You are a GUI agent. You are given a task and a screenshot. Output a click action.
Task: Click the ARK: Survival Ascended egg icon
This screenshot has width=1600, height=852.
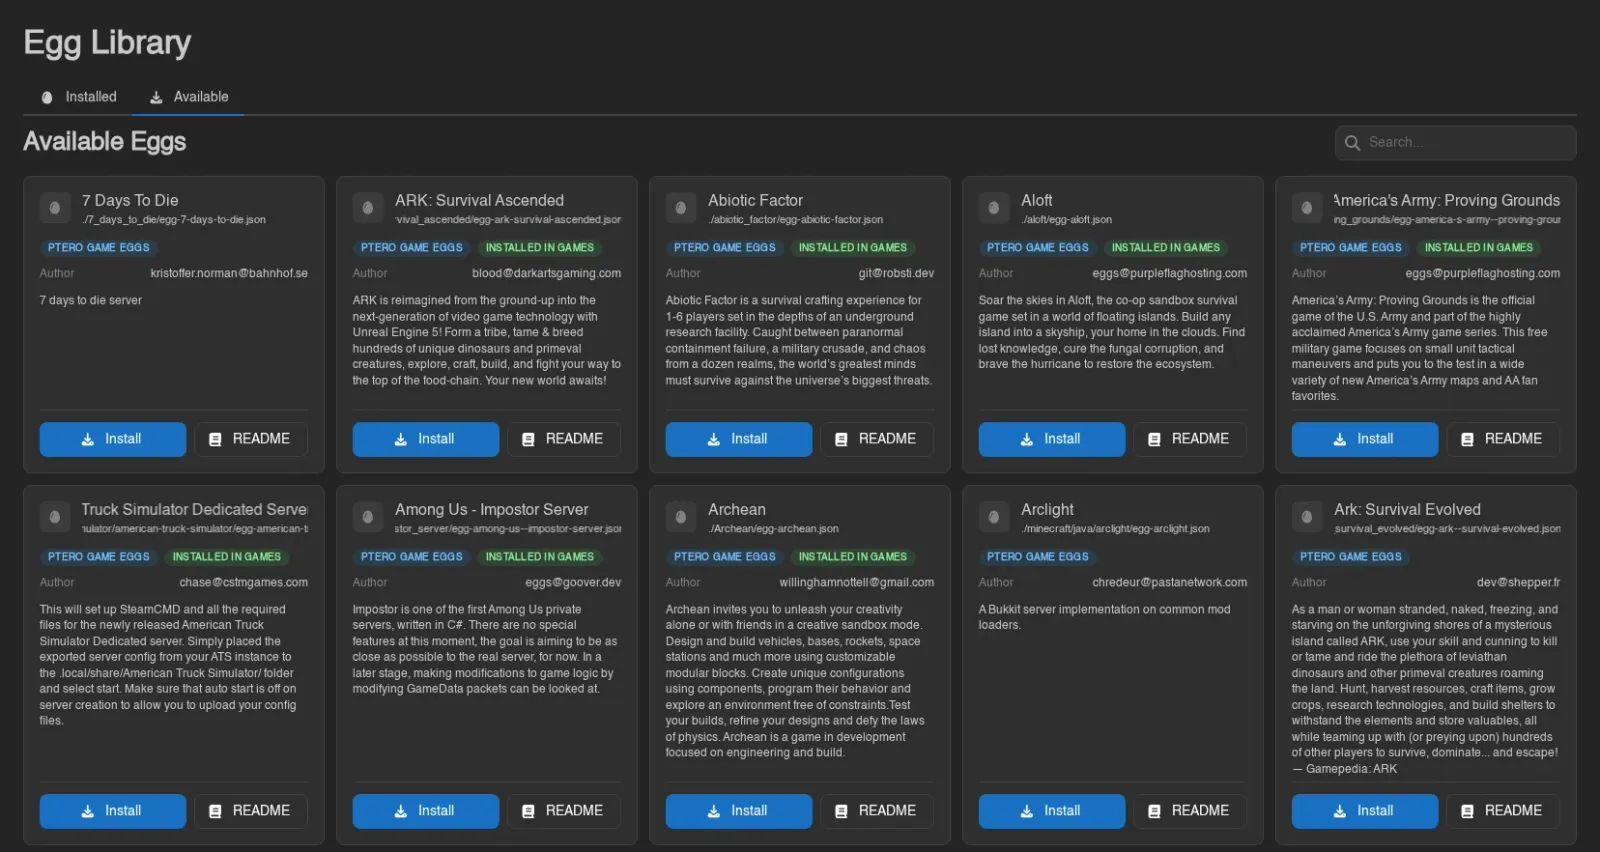coord(368,208)
